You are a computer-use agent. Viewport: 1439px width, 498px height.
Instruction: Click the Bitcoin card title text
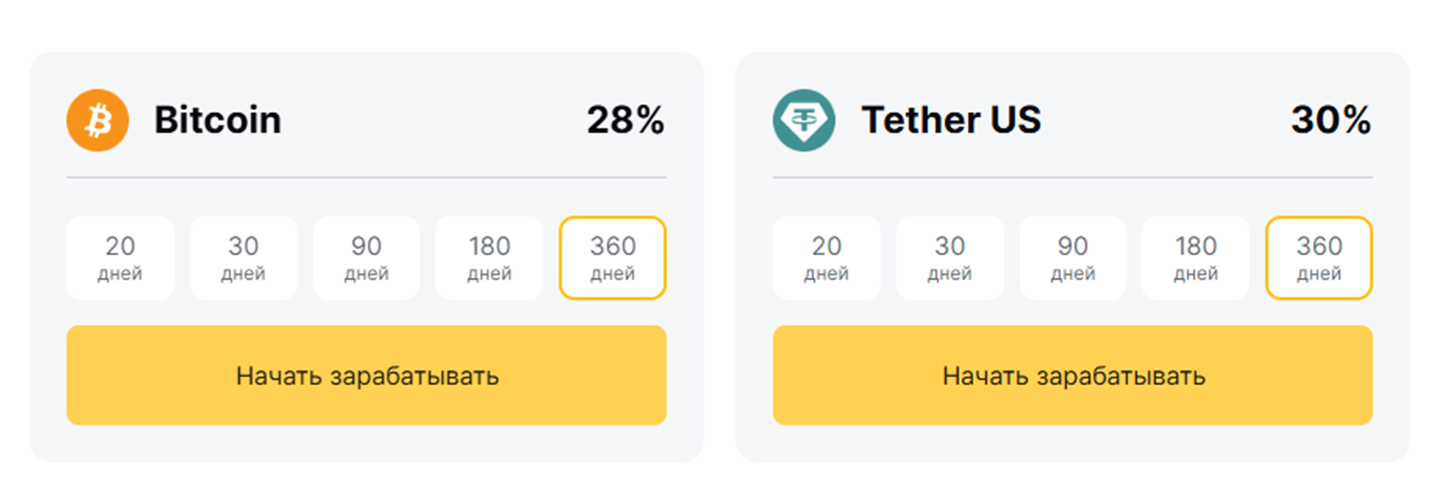point(217,121)
